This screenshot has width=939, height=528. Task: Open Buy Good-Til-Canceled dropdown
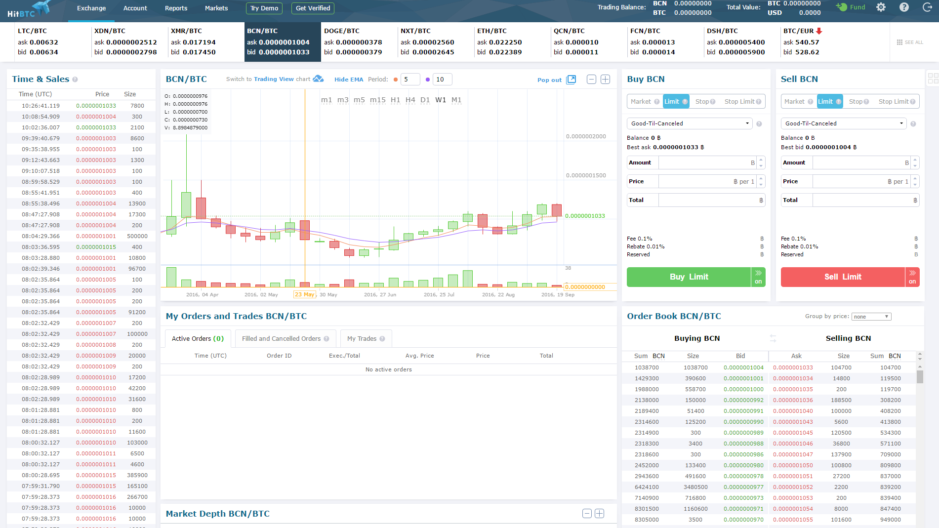click(x=690, y=124)
